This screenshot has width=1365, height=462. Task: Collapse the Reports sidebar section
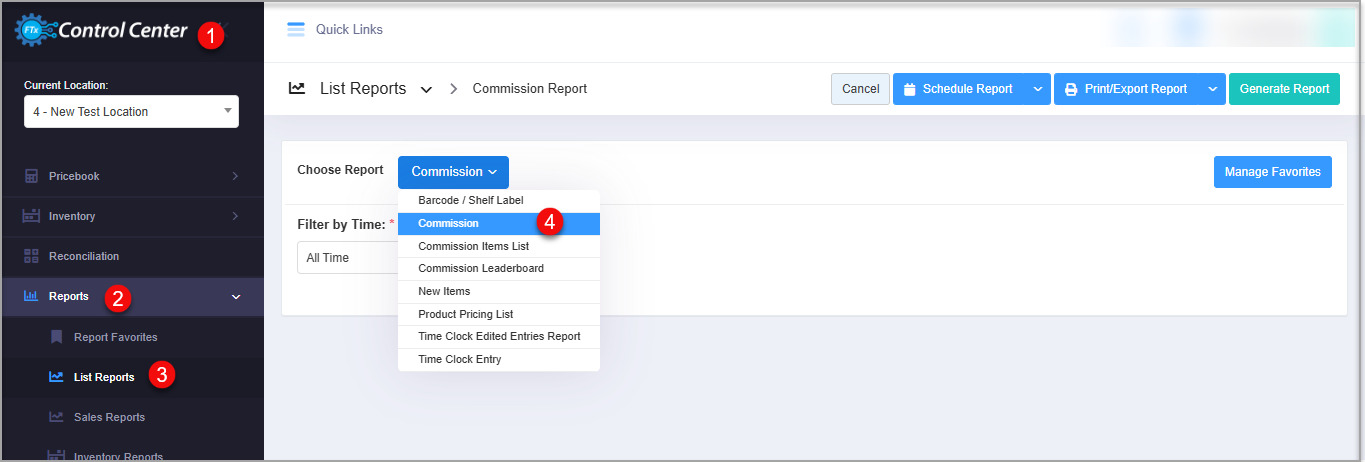point(236,297)
